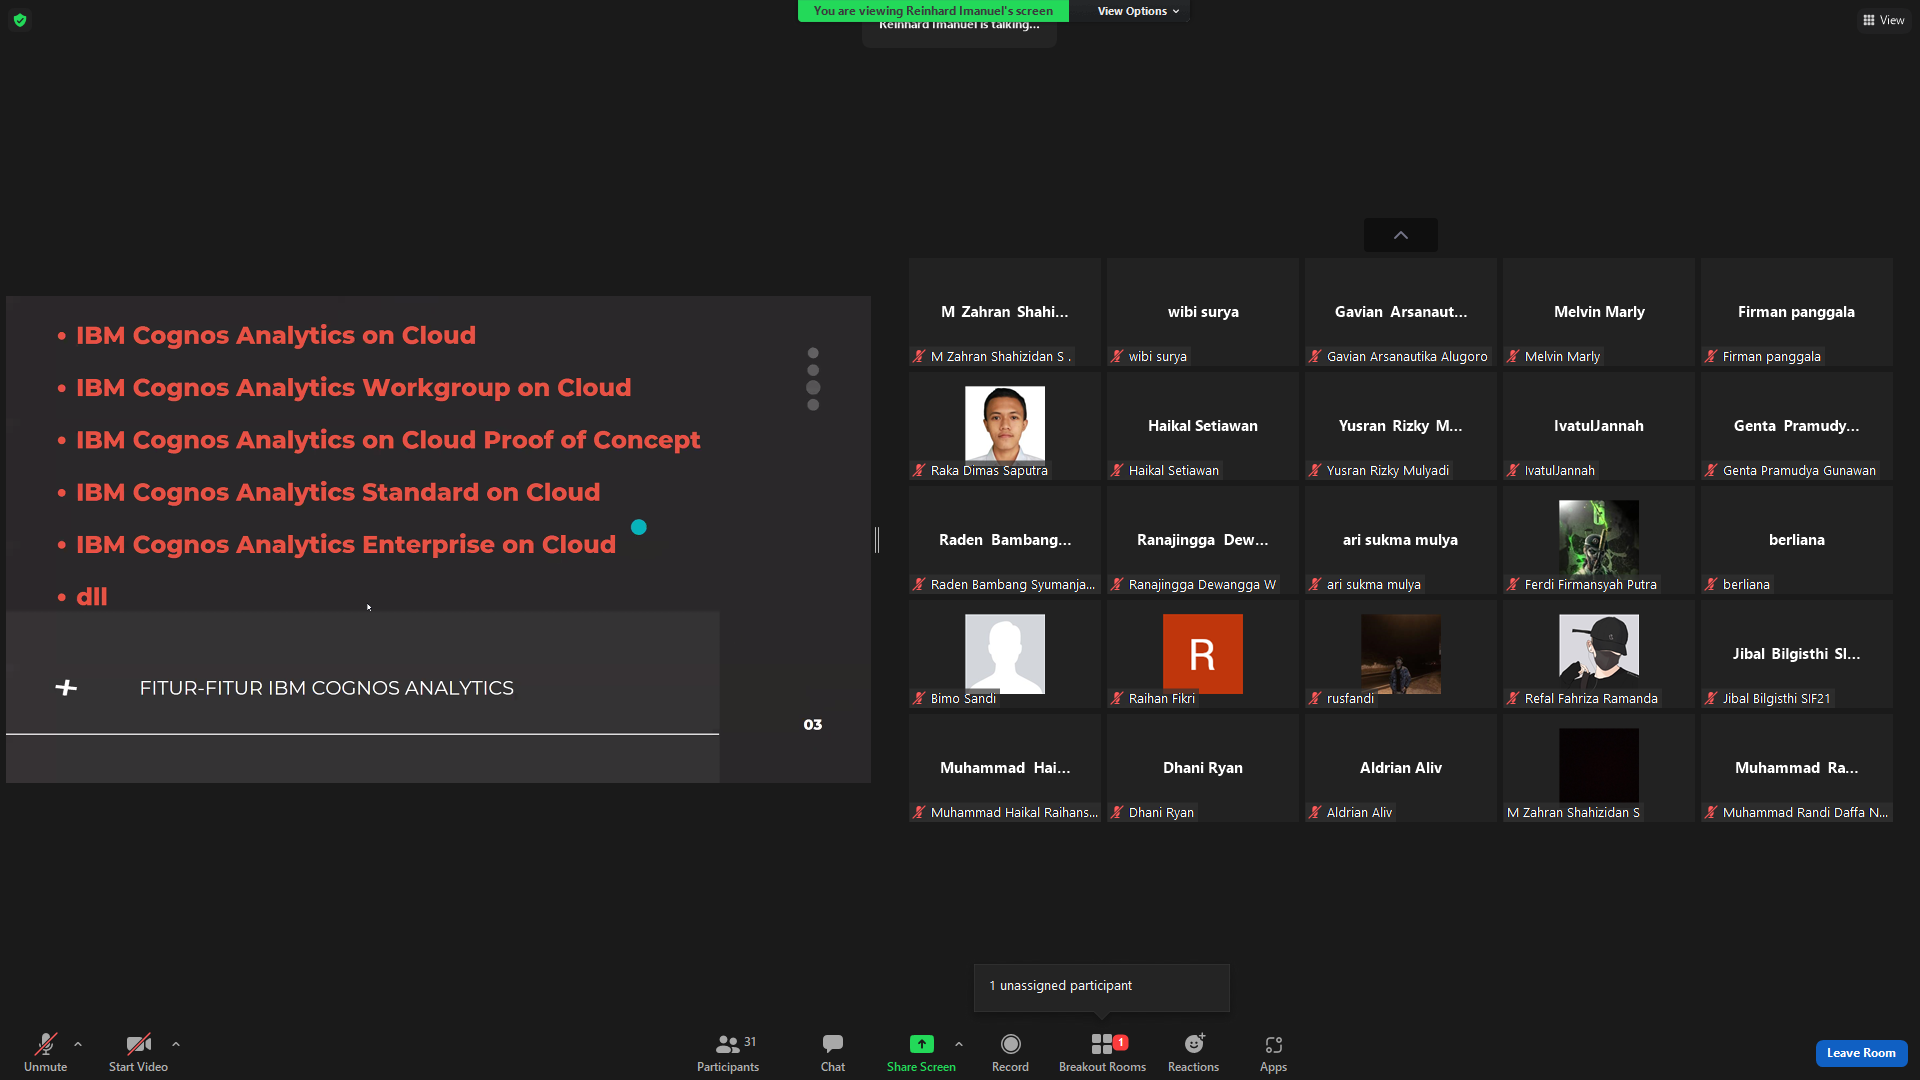Select the Melvin Marly participant tile
Screen dimensions: 1920x1080
coord(1599,312)
